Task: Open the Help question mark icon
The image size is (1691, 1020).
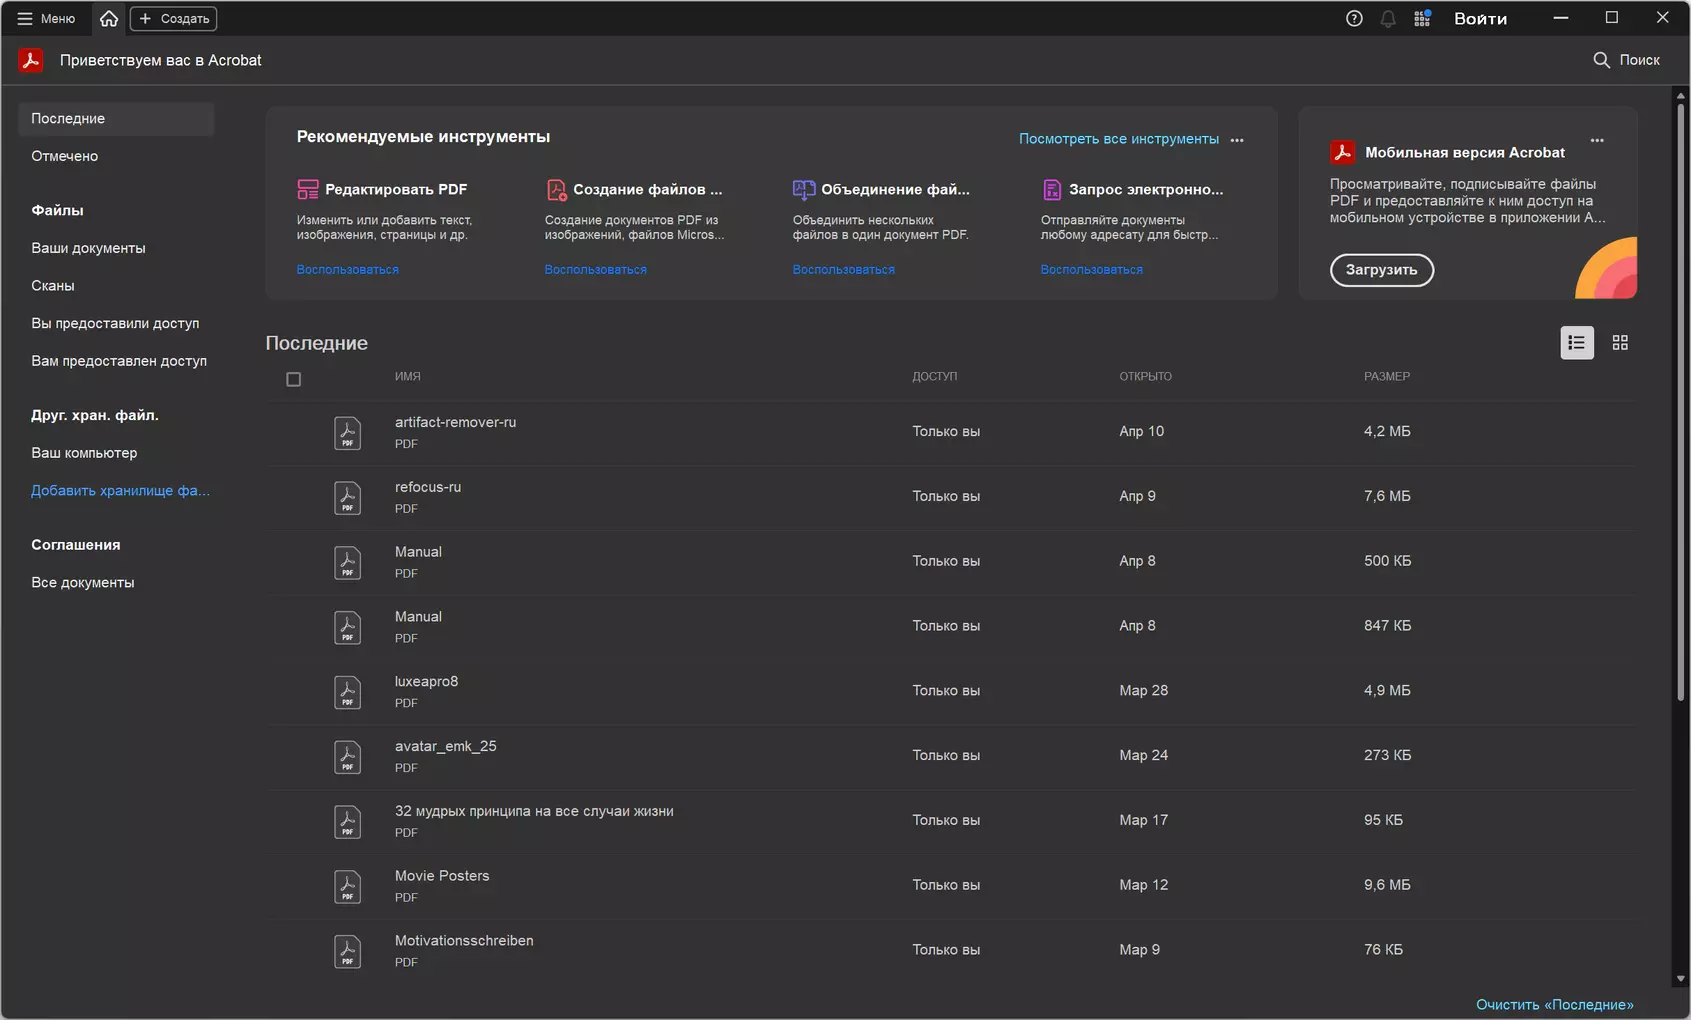Action: [1354, 18]
